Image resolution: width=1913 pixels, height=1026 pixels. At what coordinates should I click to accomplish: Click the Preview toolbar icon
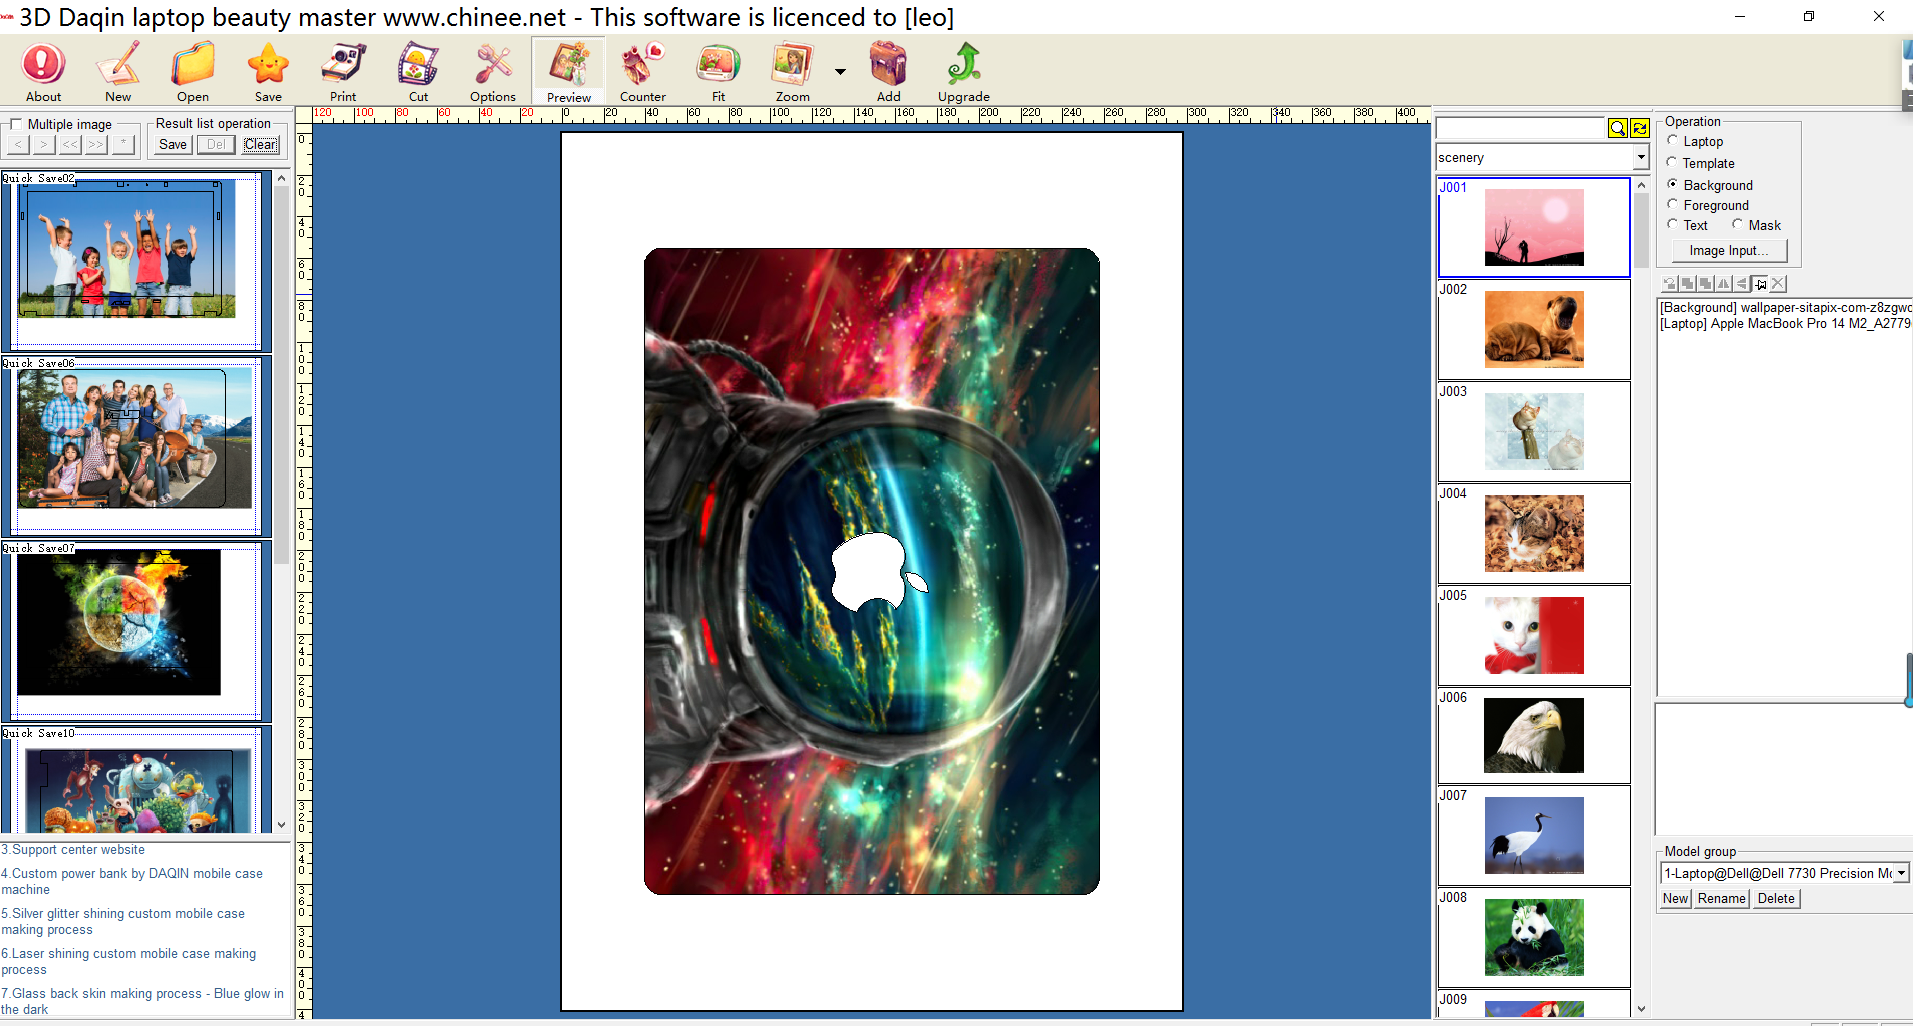(568, 72)
